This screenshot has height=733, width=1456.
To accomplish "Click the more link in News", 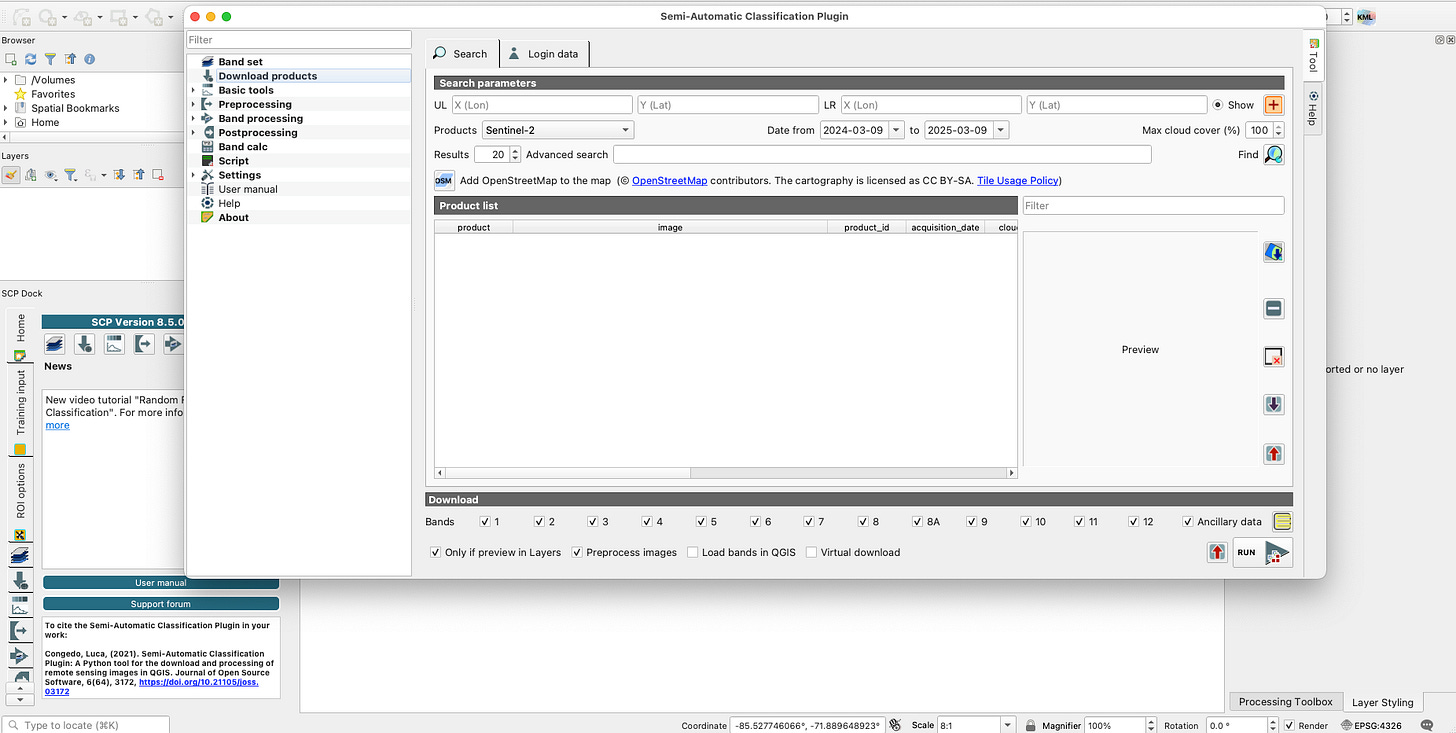I will [58, 425].
